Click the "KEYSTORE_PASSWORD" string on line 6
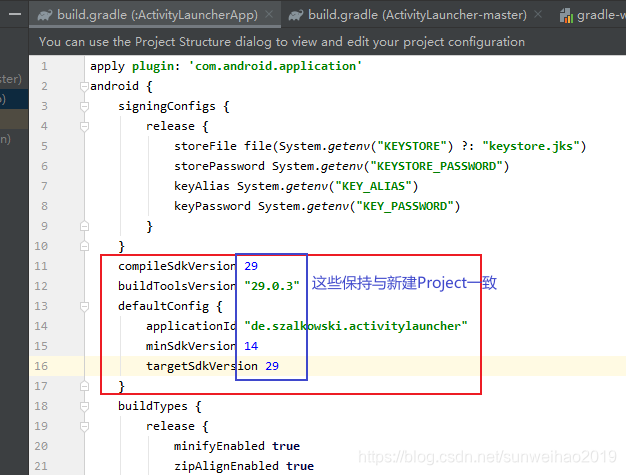Viewport: 626px width, 475px height. pyautogui.click(x=436, y=166)
